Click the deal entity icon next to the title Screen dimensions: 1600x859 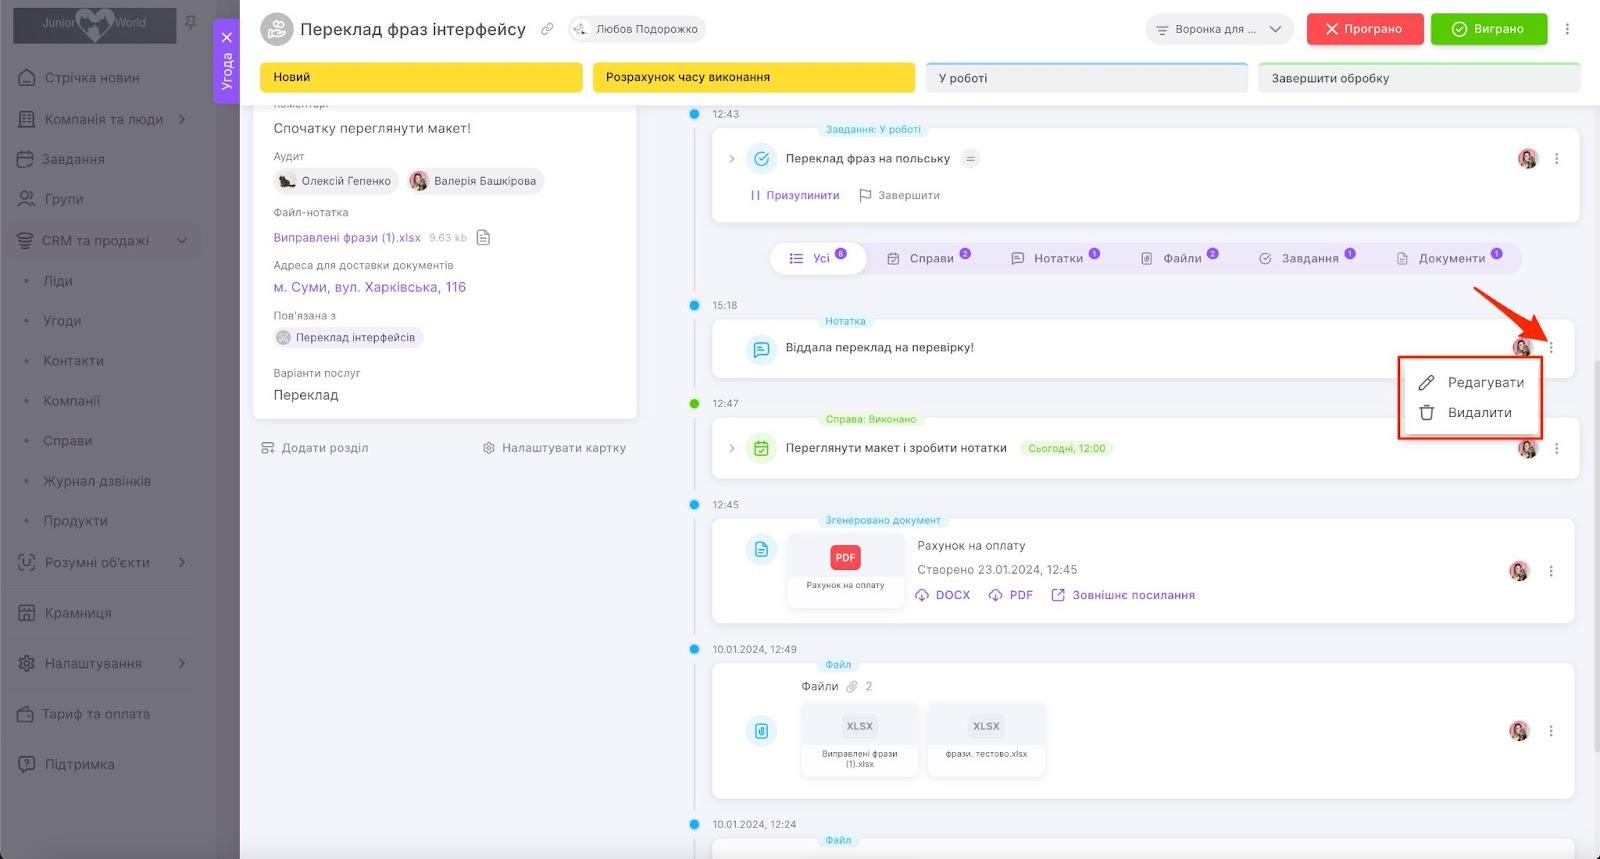276,29
